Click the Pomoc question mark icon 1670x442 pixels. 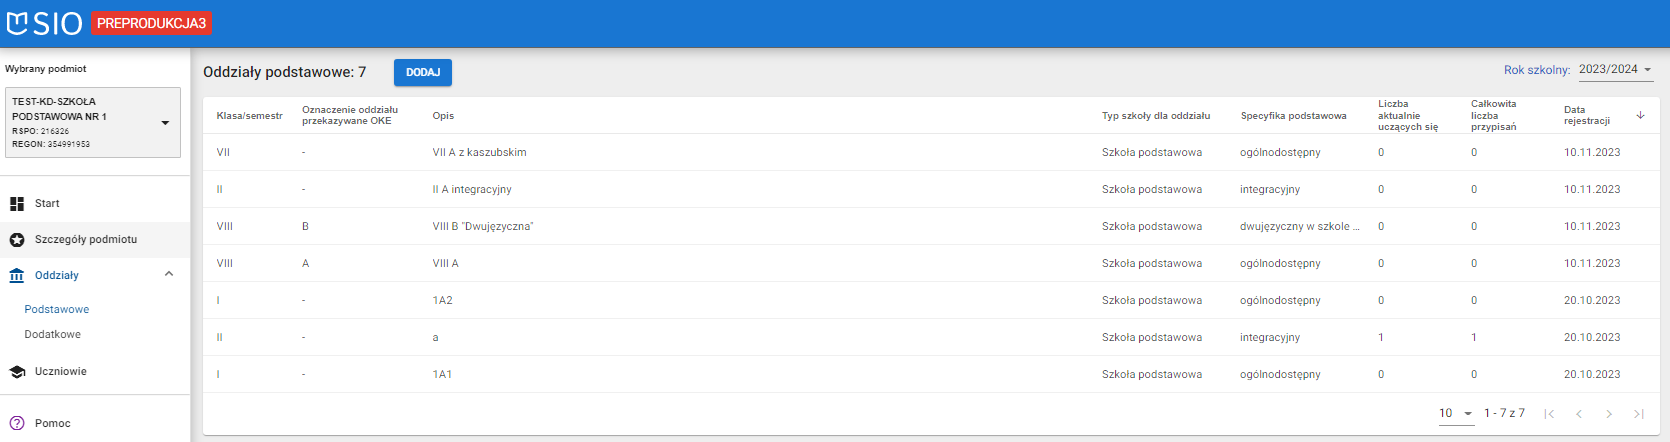(x=17, y=423)
